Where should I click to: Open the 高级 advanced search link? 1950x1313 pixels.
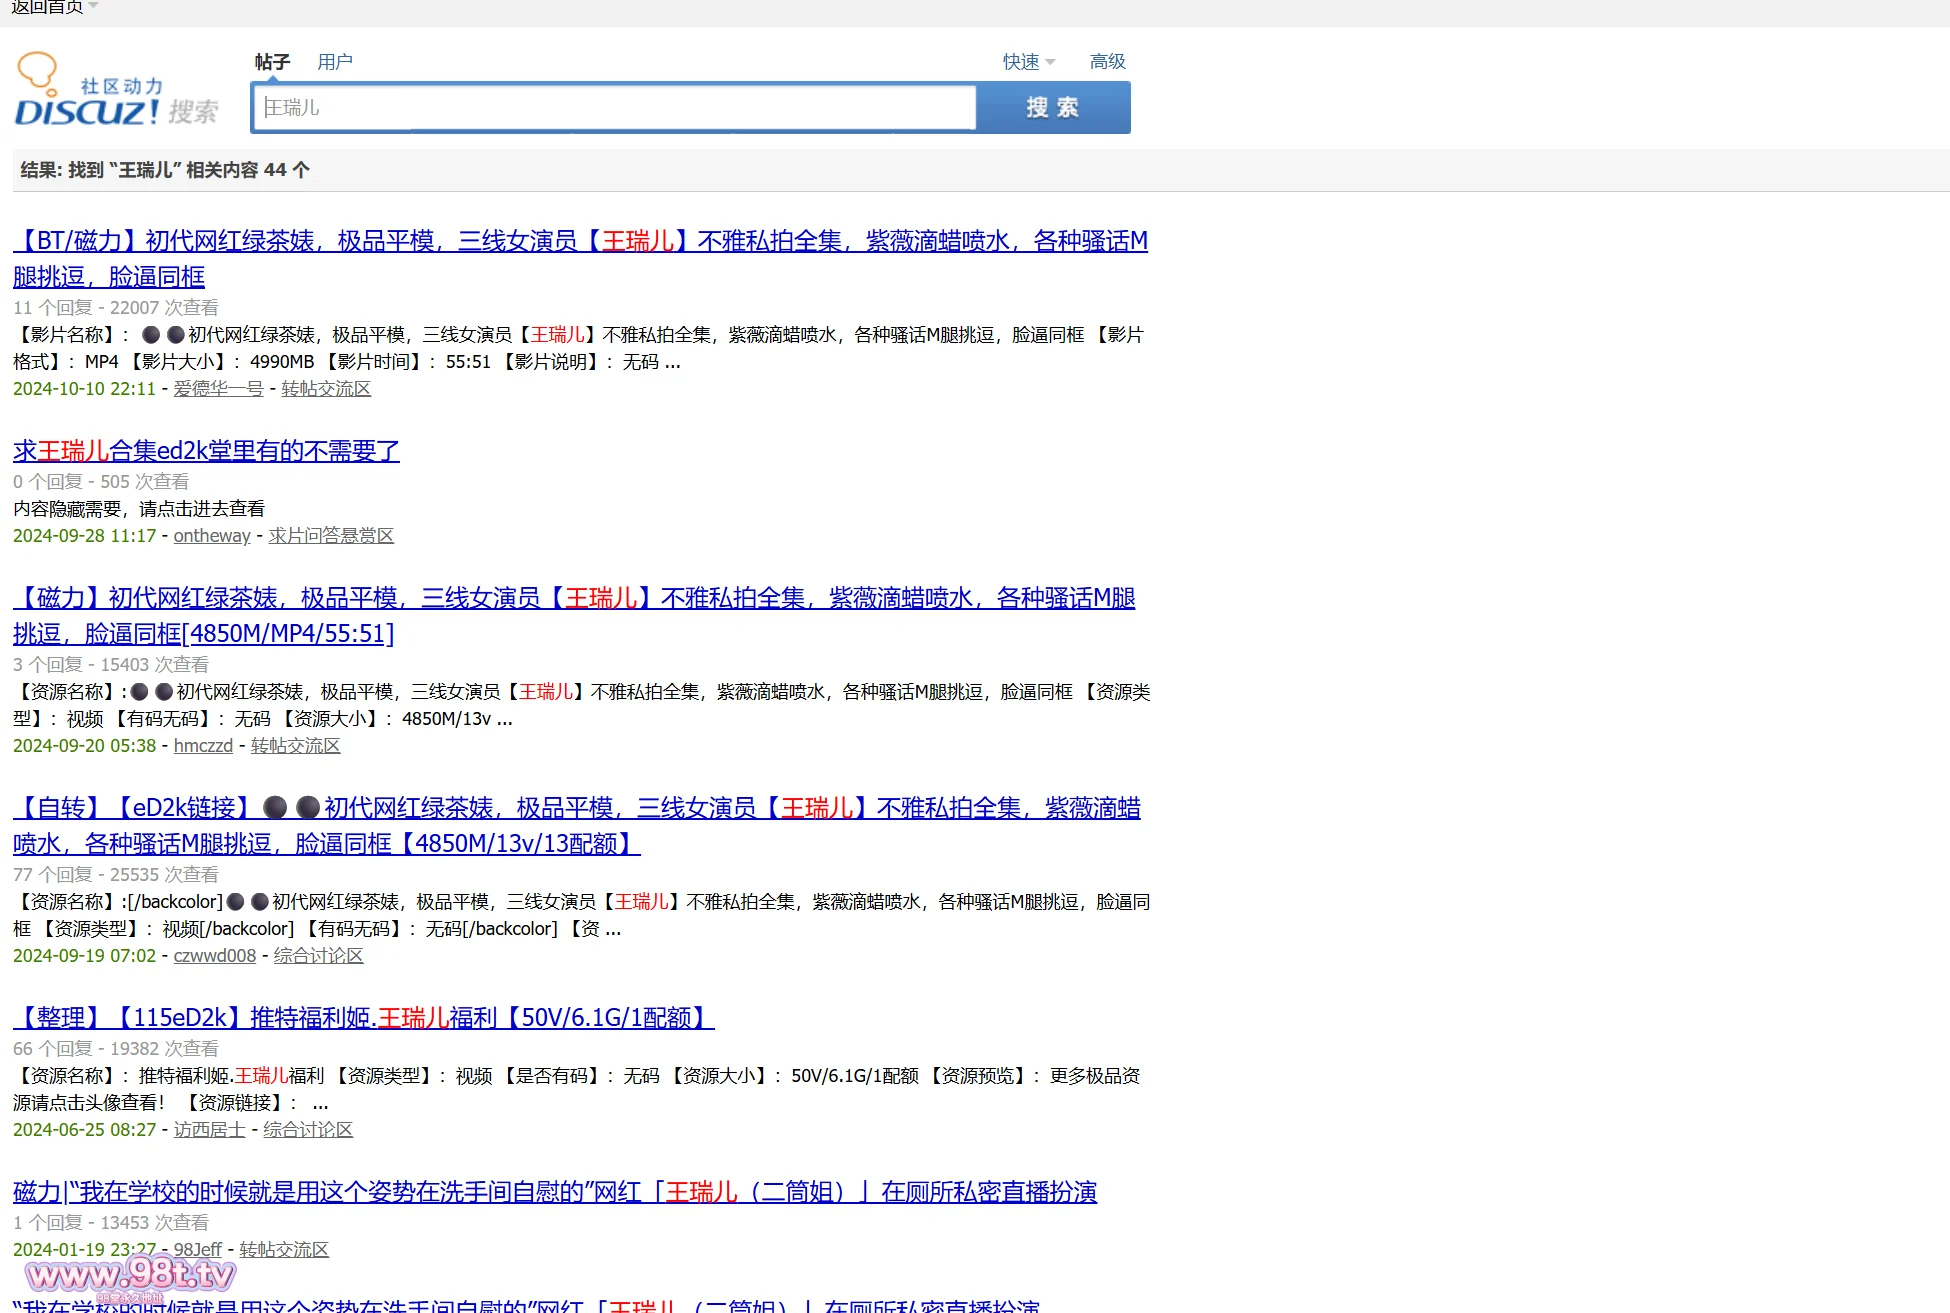1107,62
